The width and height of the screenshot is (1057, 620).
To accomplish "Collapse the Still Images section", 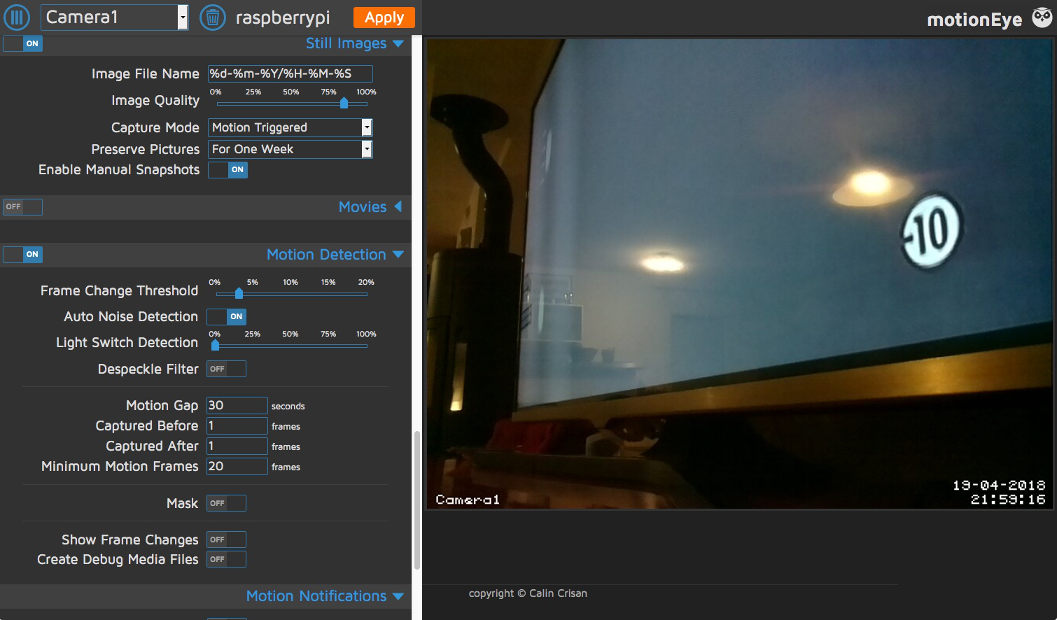I will tap(400, 43).
